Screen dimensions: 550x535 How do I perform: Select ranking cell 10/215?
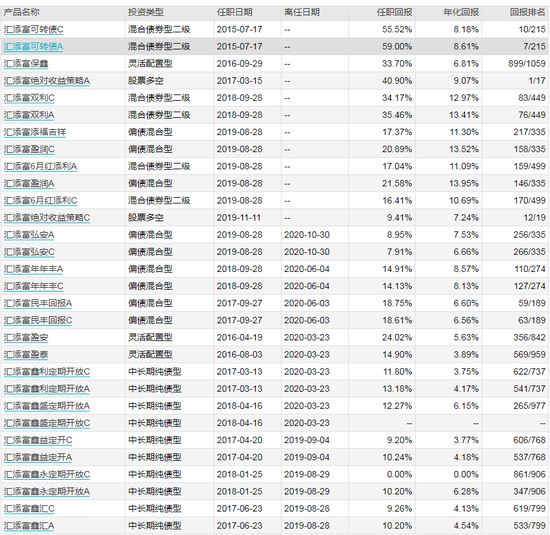click(532, 29)
